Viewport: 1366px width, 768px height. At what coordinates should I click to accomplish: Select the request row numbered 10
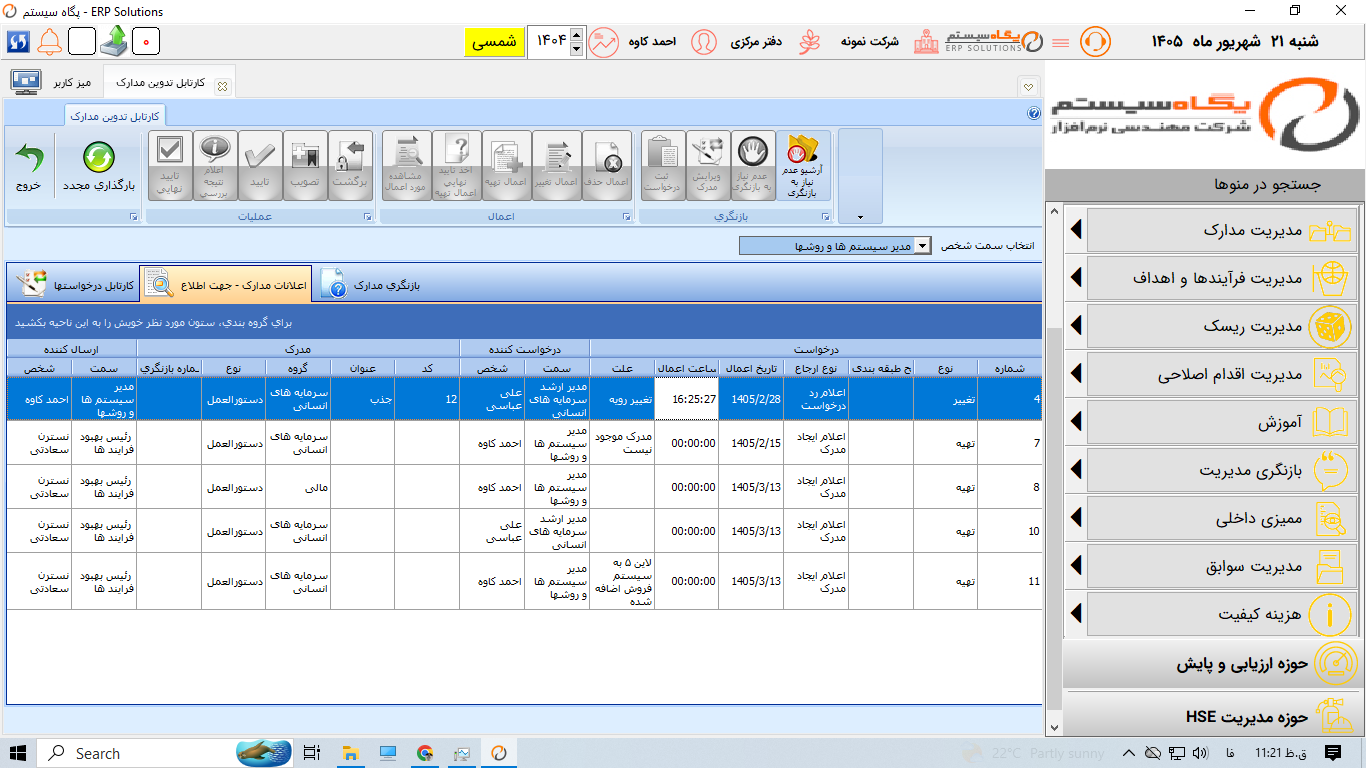pos(524,531)
